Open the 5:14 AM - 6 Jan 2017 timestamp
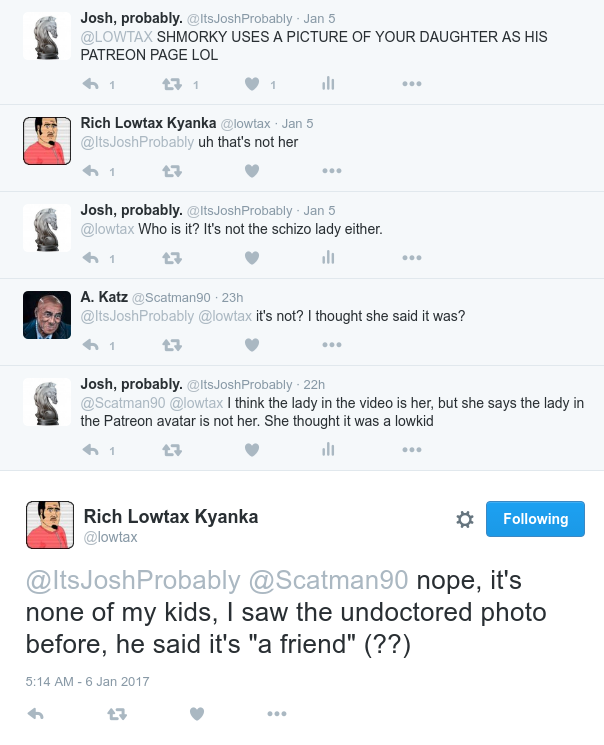This screenshot has height=745, width=604. (87, 681)
